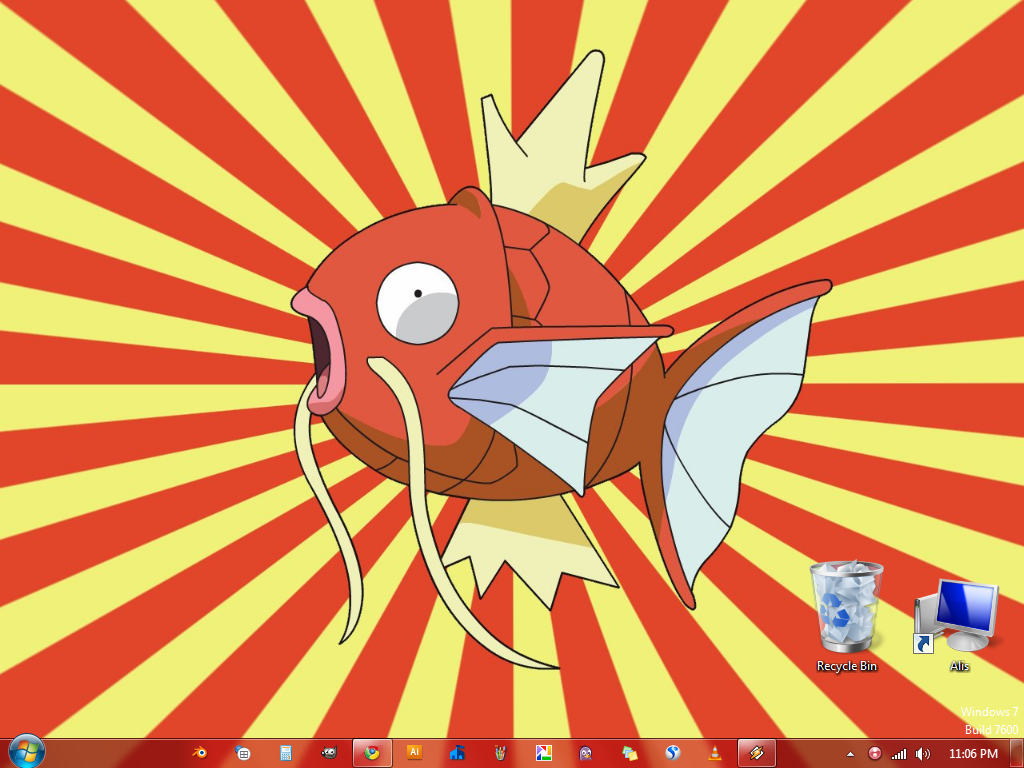Select the Recycle Bin desktop icon
Image resolution: width=1024 pixels, height=768 pixels.
[x=846, y=617]
